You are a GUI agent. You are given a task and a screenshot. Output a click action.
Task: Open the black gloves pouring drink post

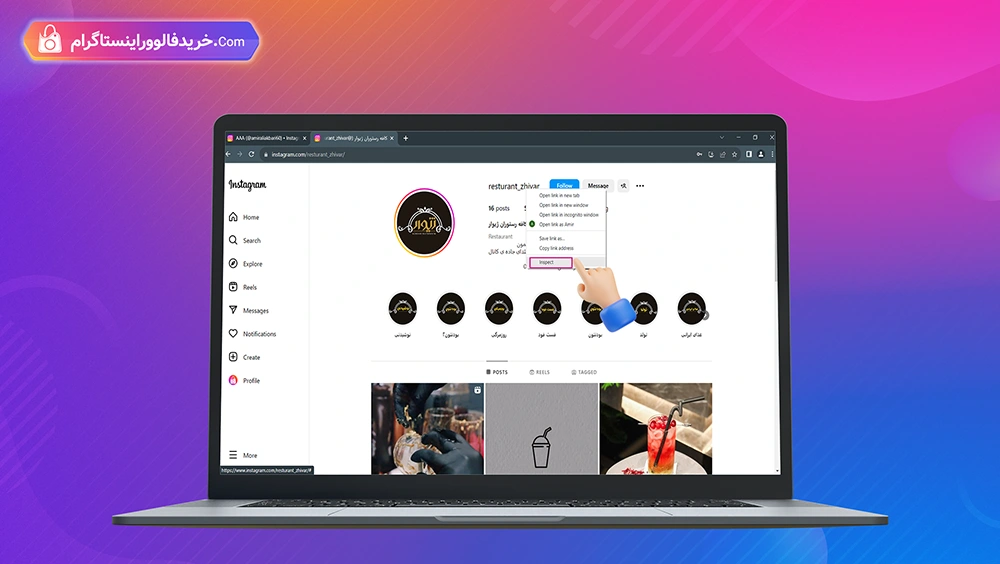coord(427,429)
